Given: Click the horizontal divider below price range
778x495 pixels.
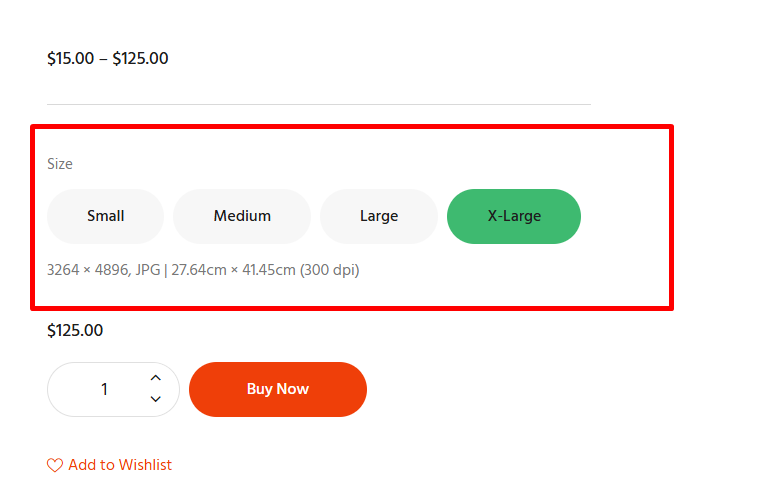Looking at the screenshot, I should tap(319, 104).
